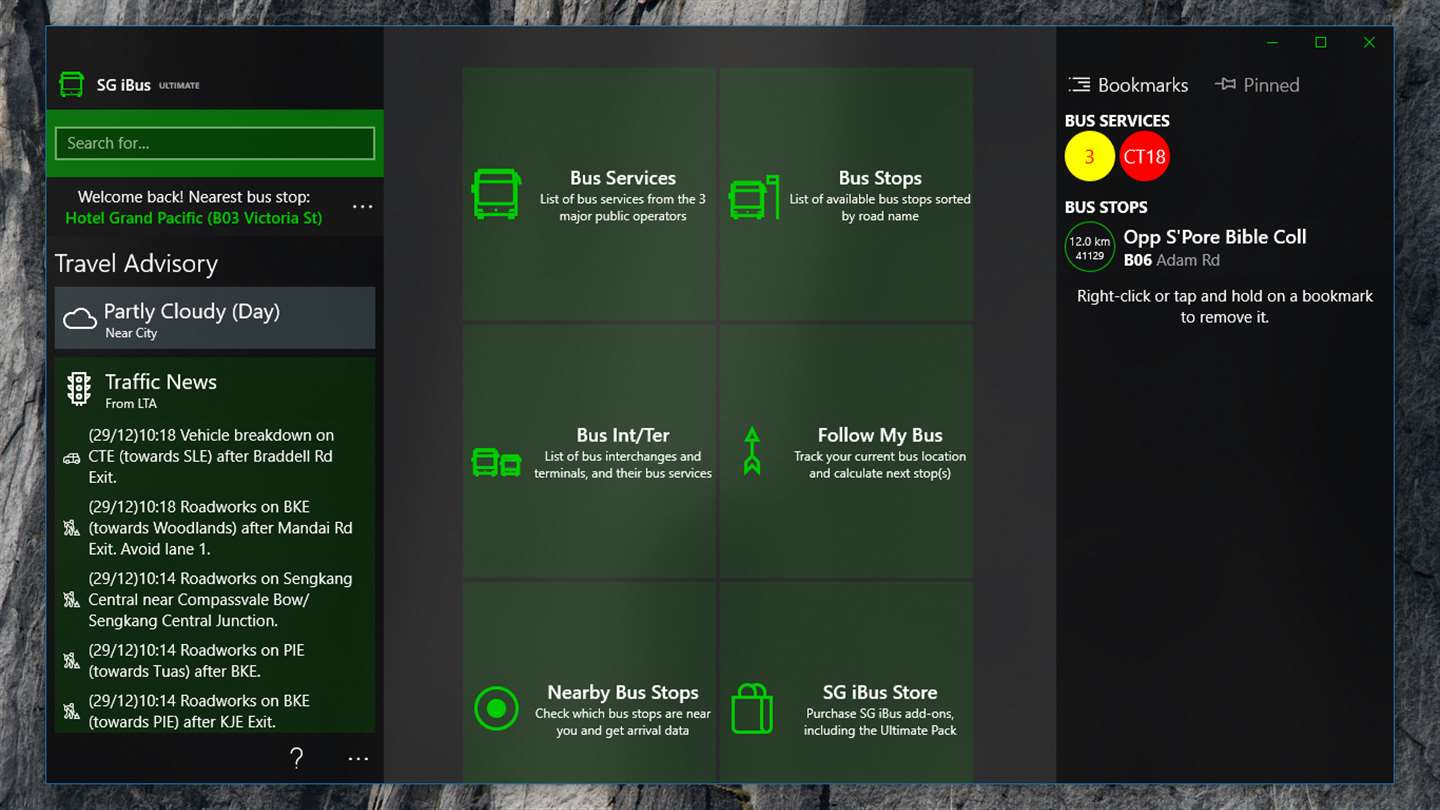Click the Bus Int/Ter double bus icon
This screenshot has height=810, width=1440.
[x=496, y=463]
